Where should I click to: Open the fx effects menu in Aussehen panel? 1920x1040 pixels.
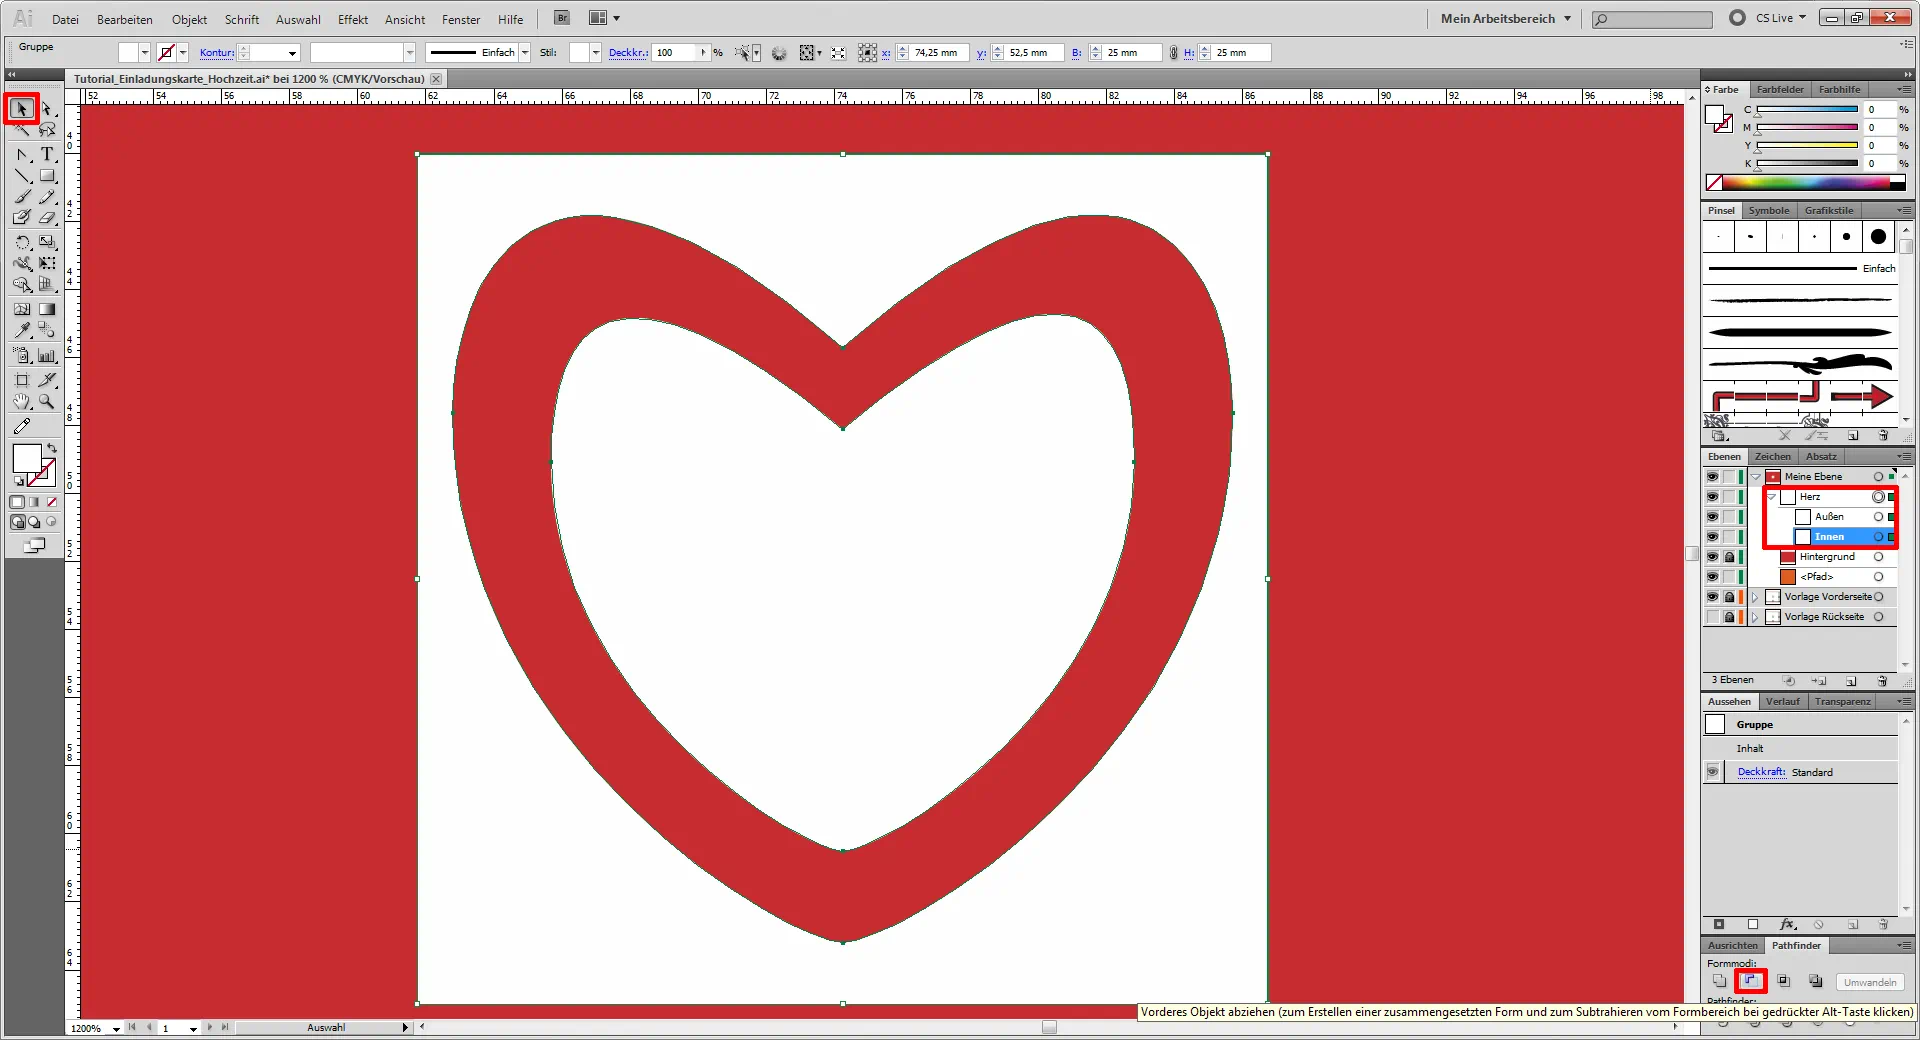click(1788, 925)
